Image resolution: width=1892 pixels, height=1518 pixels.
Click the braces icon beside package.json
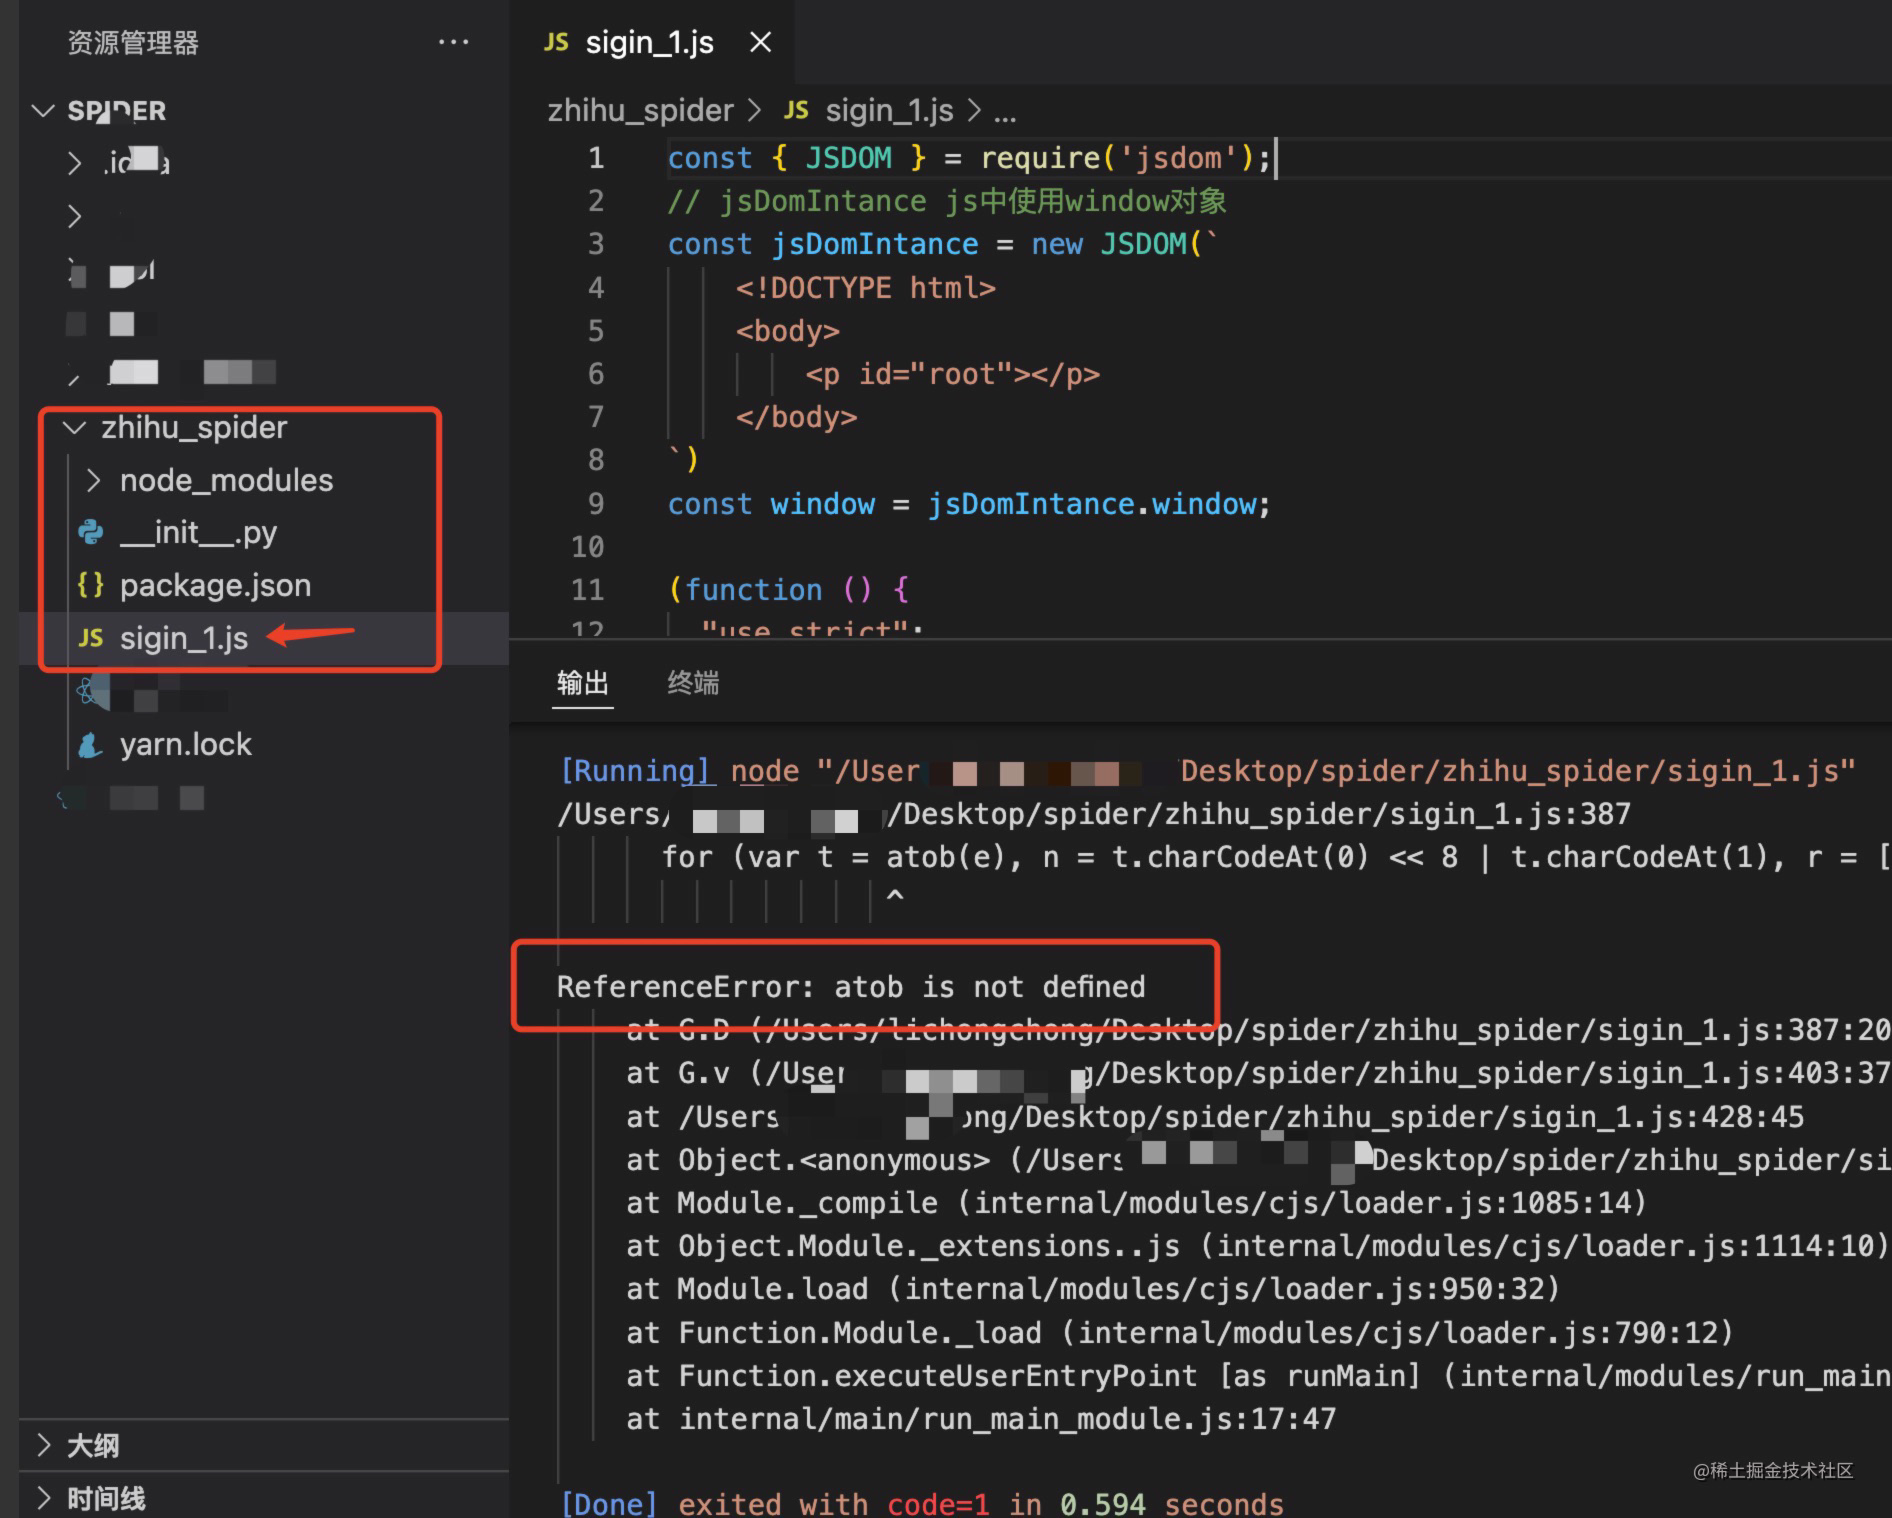click(x=90, y=585)
